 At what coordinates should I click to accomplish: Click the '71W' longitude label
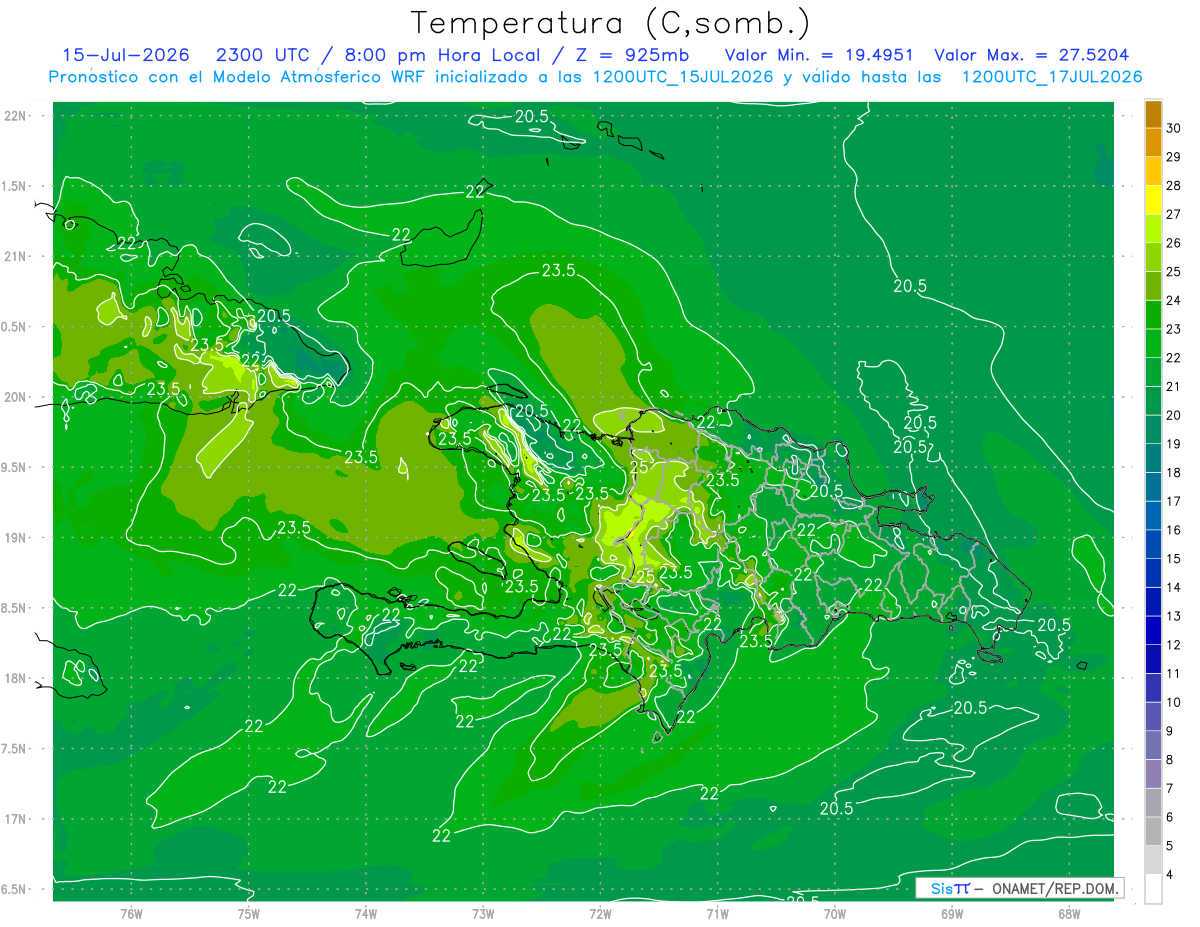[717, 913]
